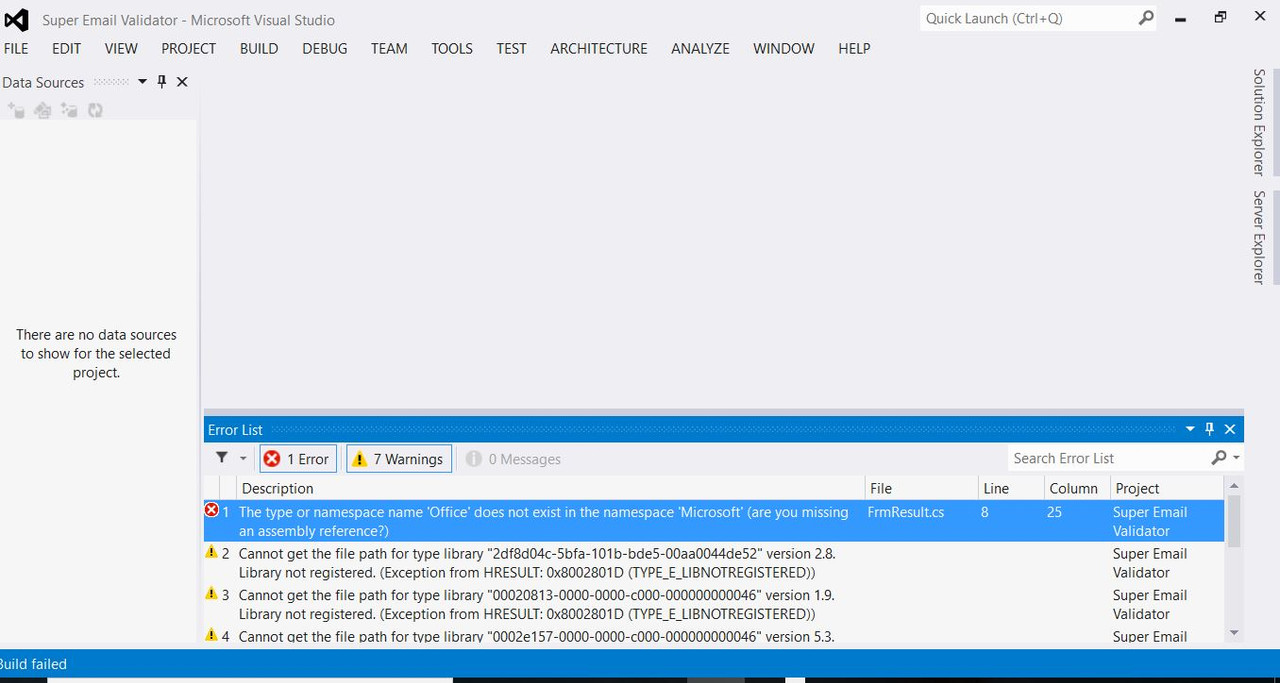Click the Column value 25 cell
The width and height of the screenshot is (1280, 683).
coord(1056,512)
